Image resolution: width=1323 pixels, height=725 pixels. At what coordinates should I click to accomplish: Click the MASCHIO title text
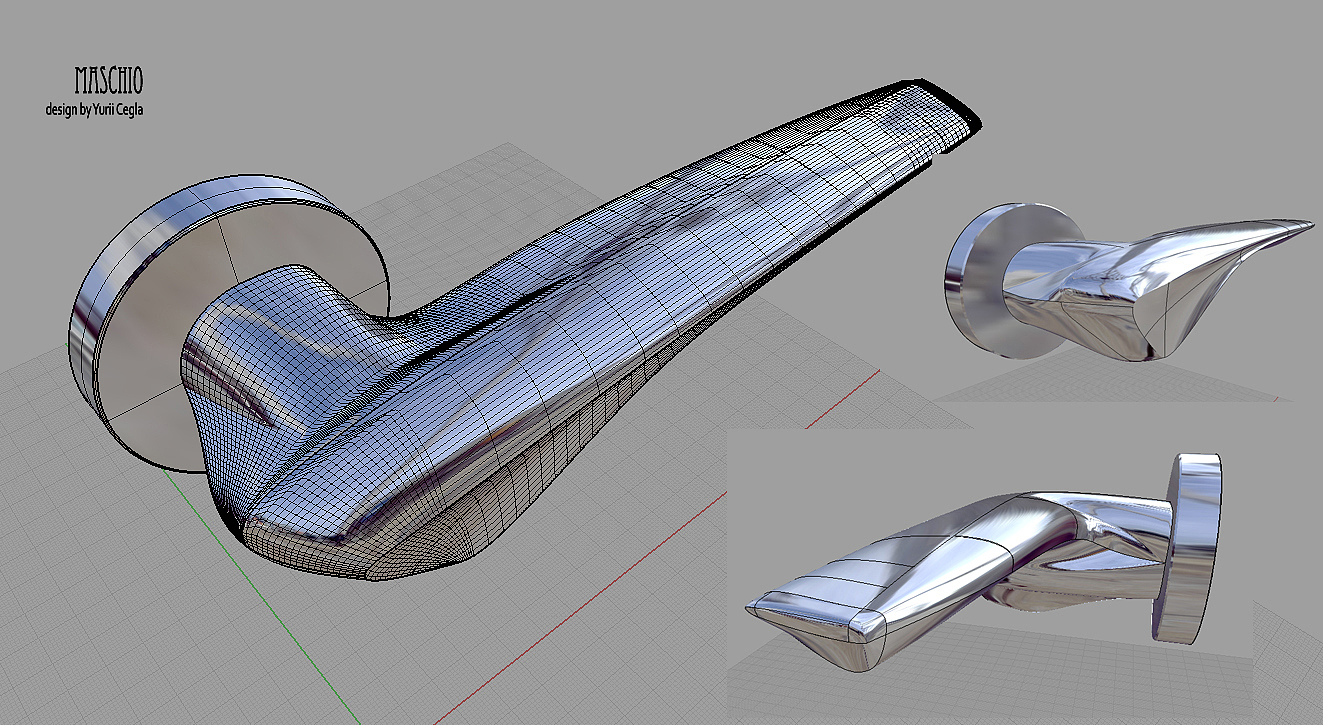(x=109, y=81)
